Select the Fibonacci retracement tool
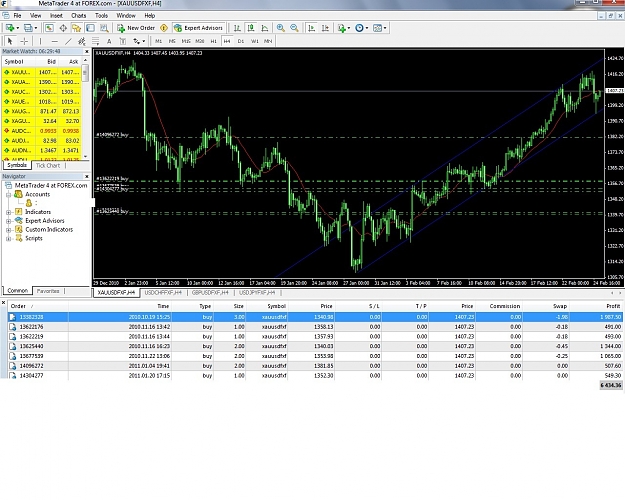Screen dimensions: 625x500 [96, 41]
